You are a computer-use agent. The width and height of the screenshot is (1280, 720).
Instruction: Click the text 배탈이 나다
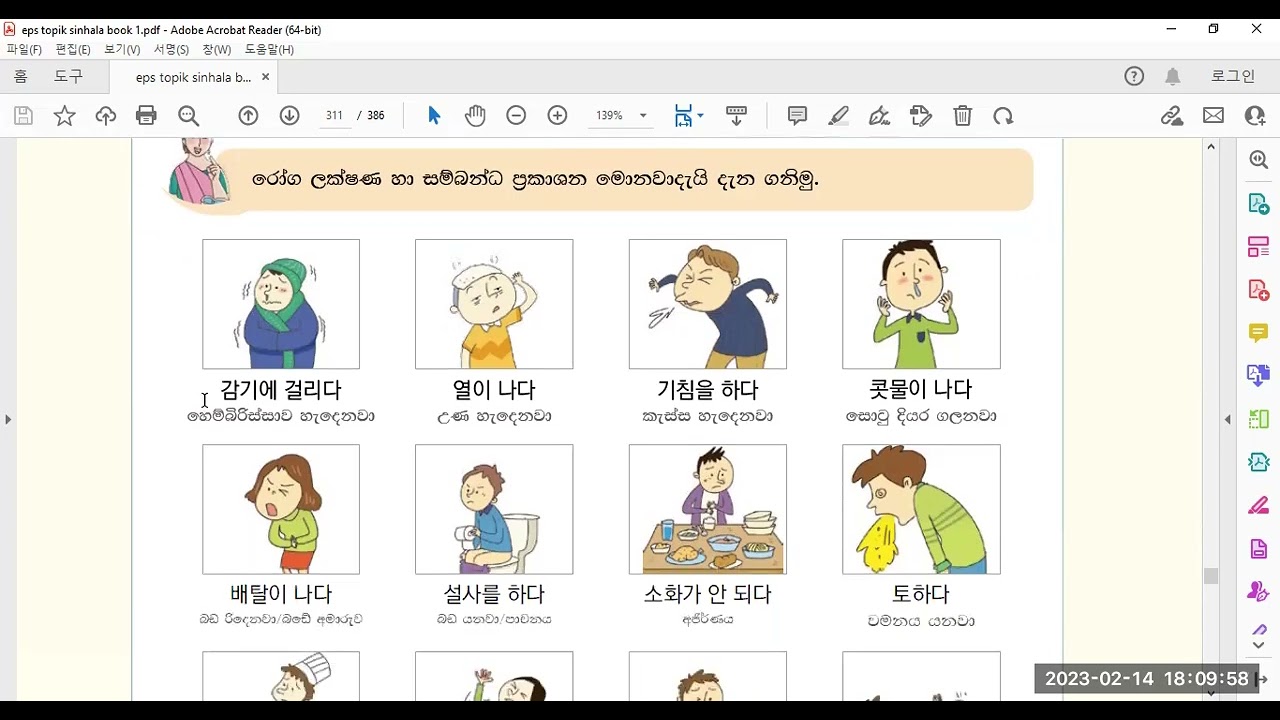click(x=281, y=594)
